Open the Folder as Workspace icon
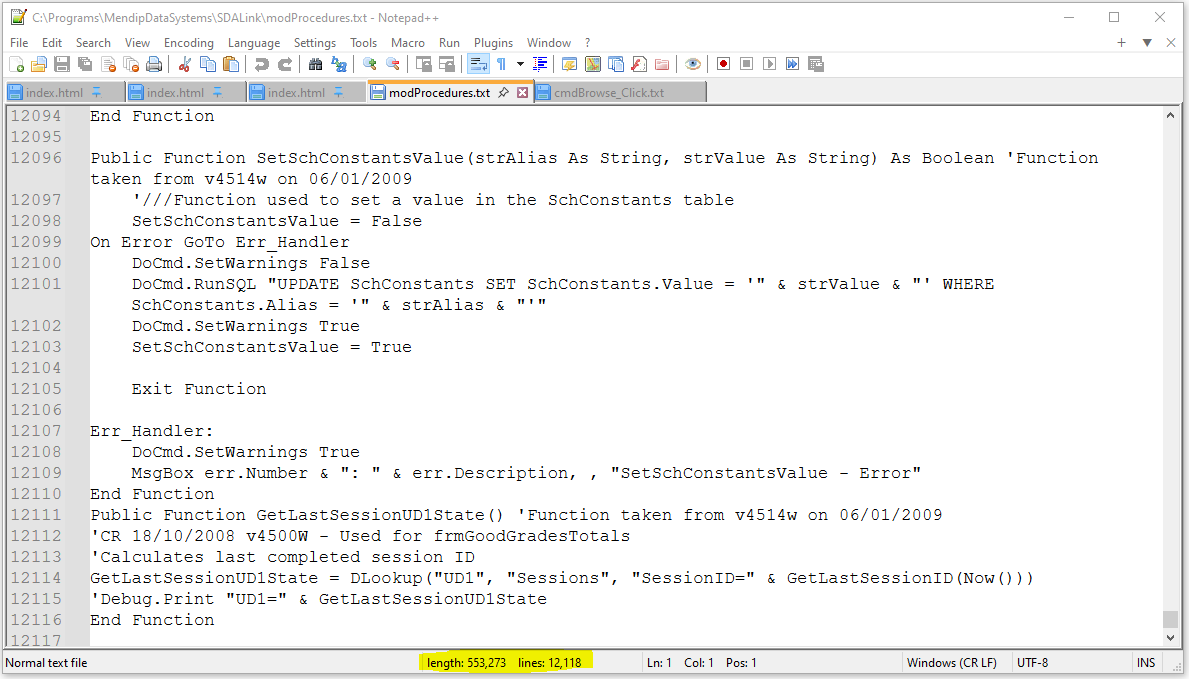Image resolution: width=1189 pixels, height=679 pixels. click(662, 64)
